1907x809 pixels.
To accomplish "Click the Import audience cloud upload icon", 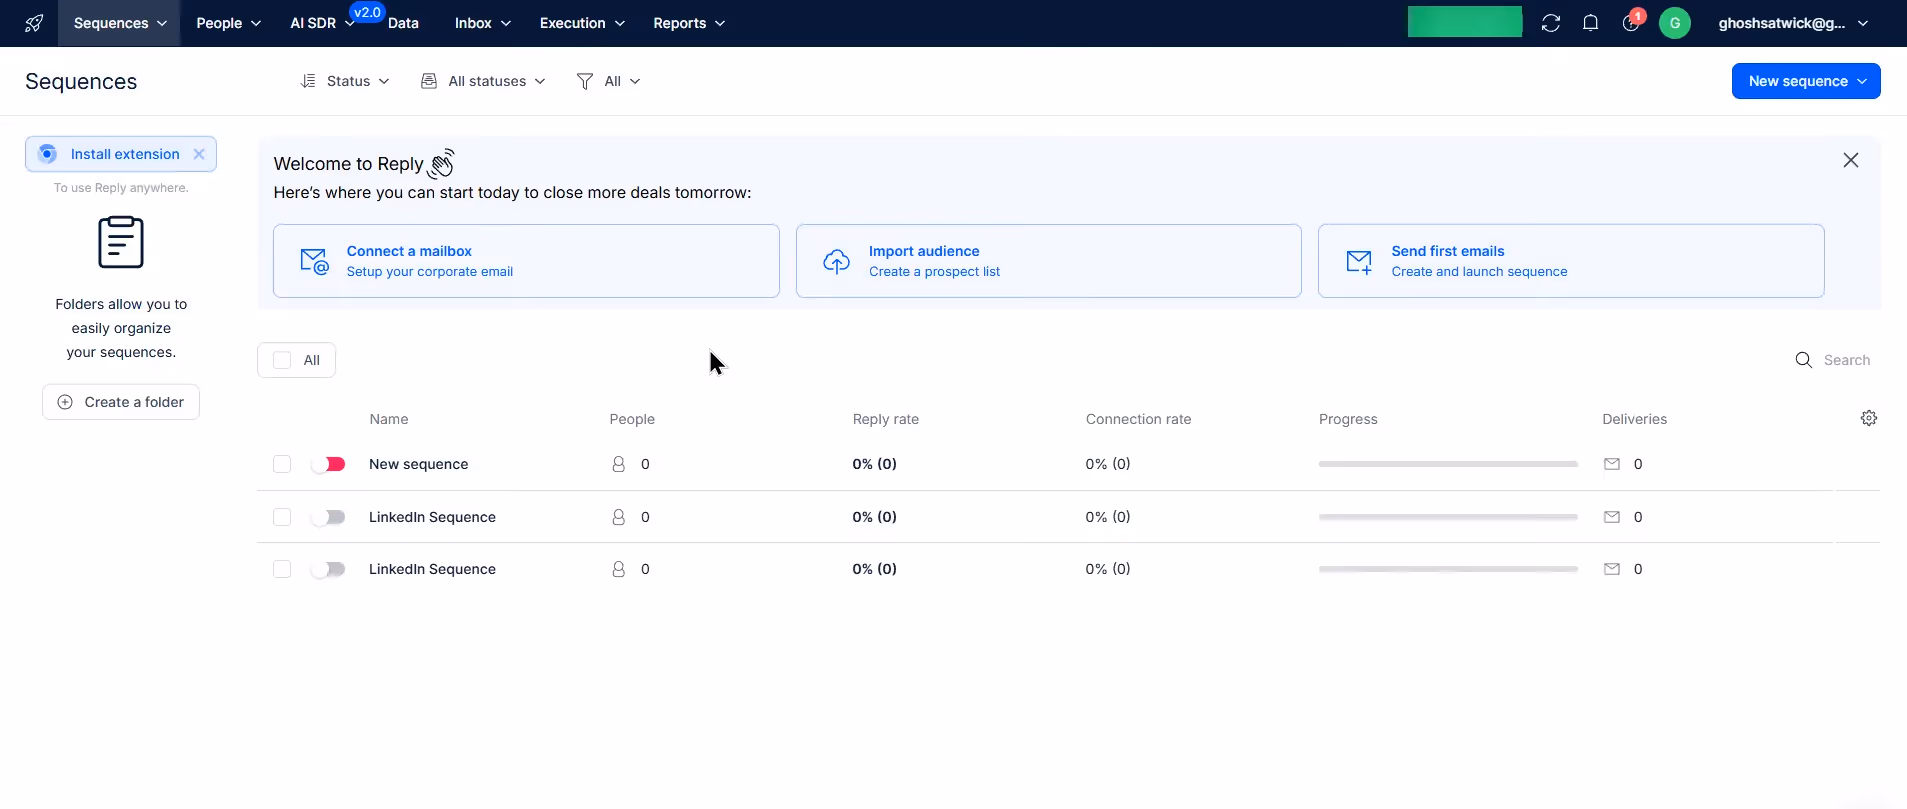I will coord(837,261).
